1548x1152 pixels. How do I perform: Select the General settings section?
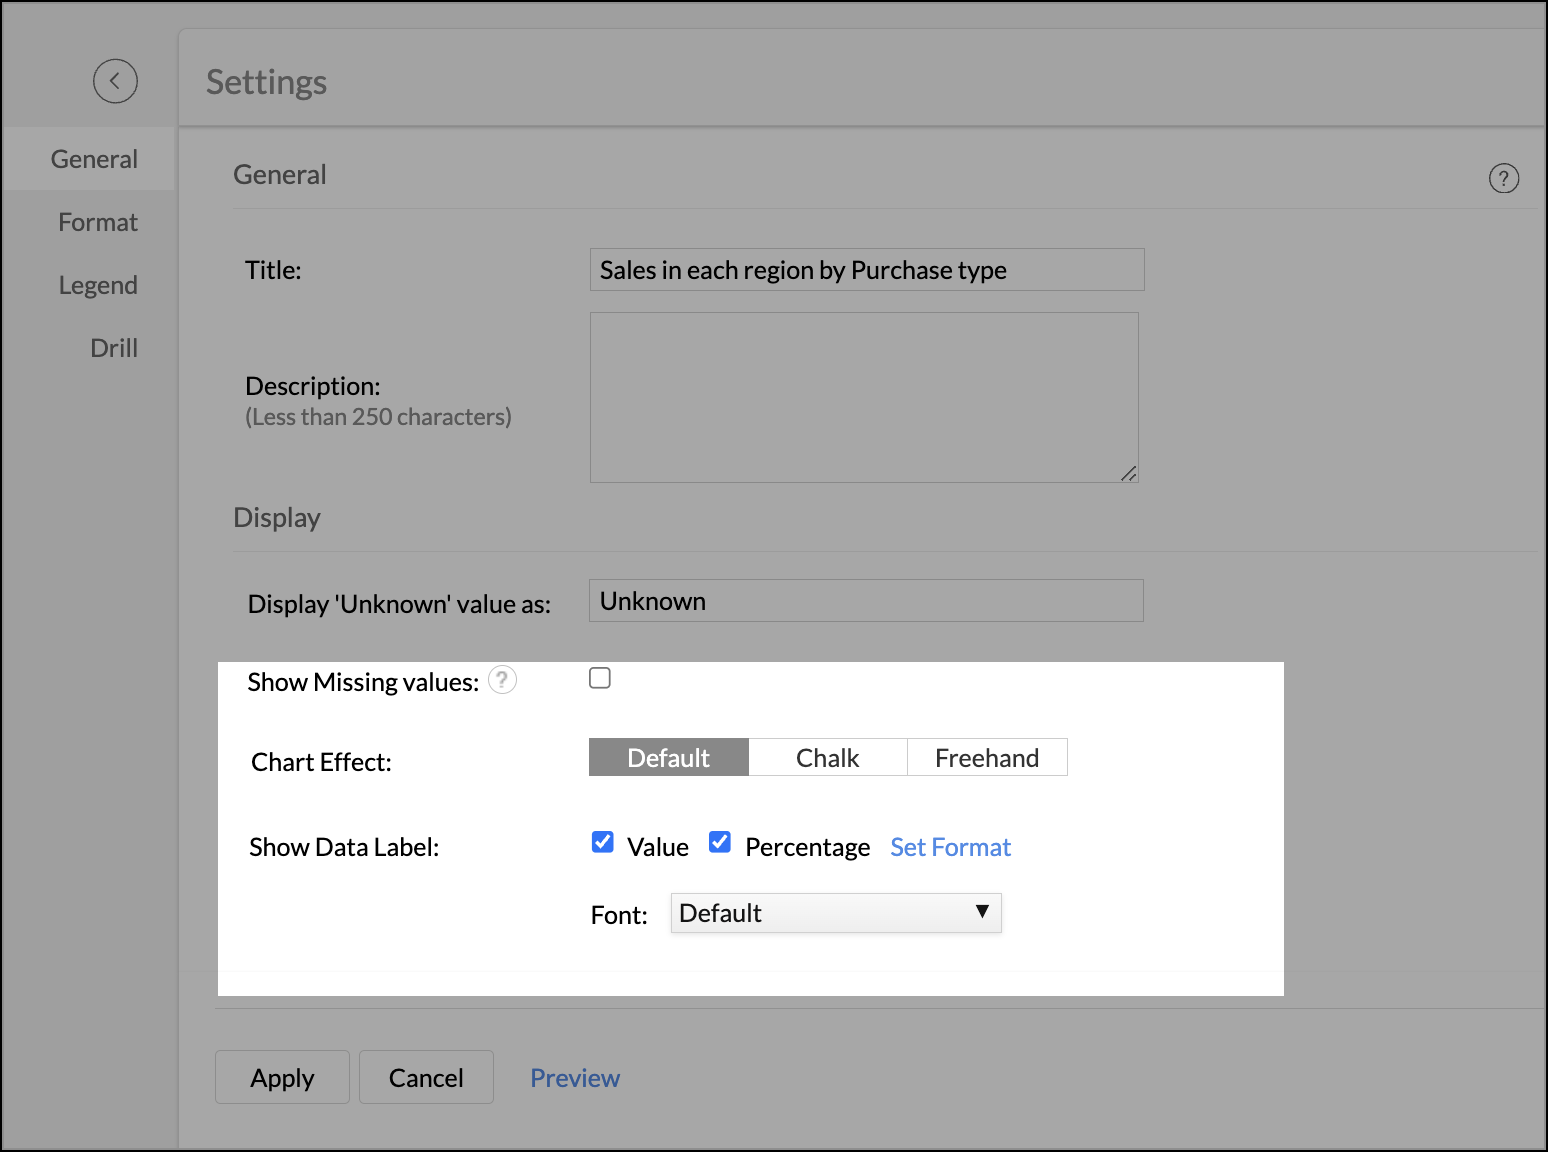tap(93, 158)
